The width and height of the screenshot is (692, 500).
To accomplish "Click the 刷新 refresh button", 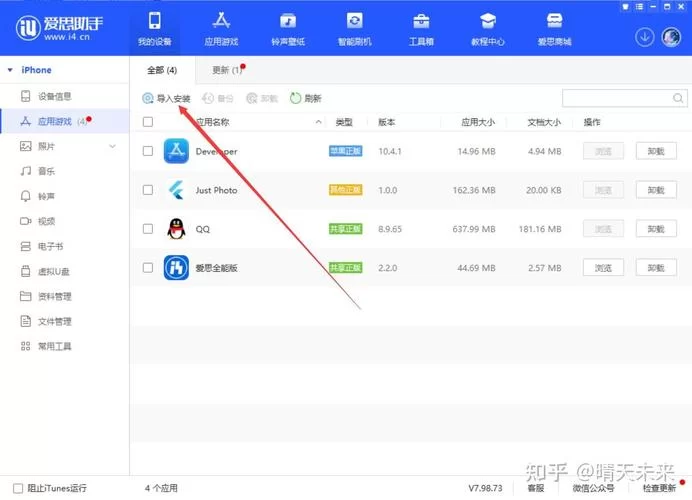I will pyautogui.click(x=305, y=98).
